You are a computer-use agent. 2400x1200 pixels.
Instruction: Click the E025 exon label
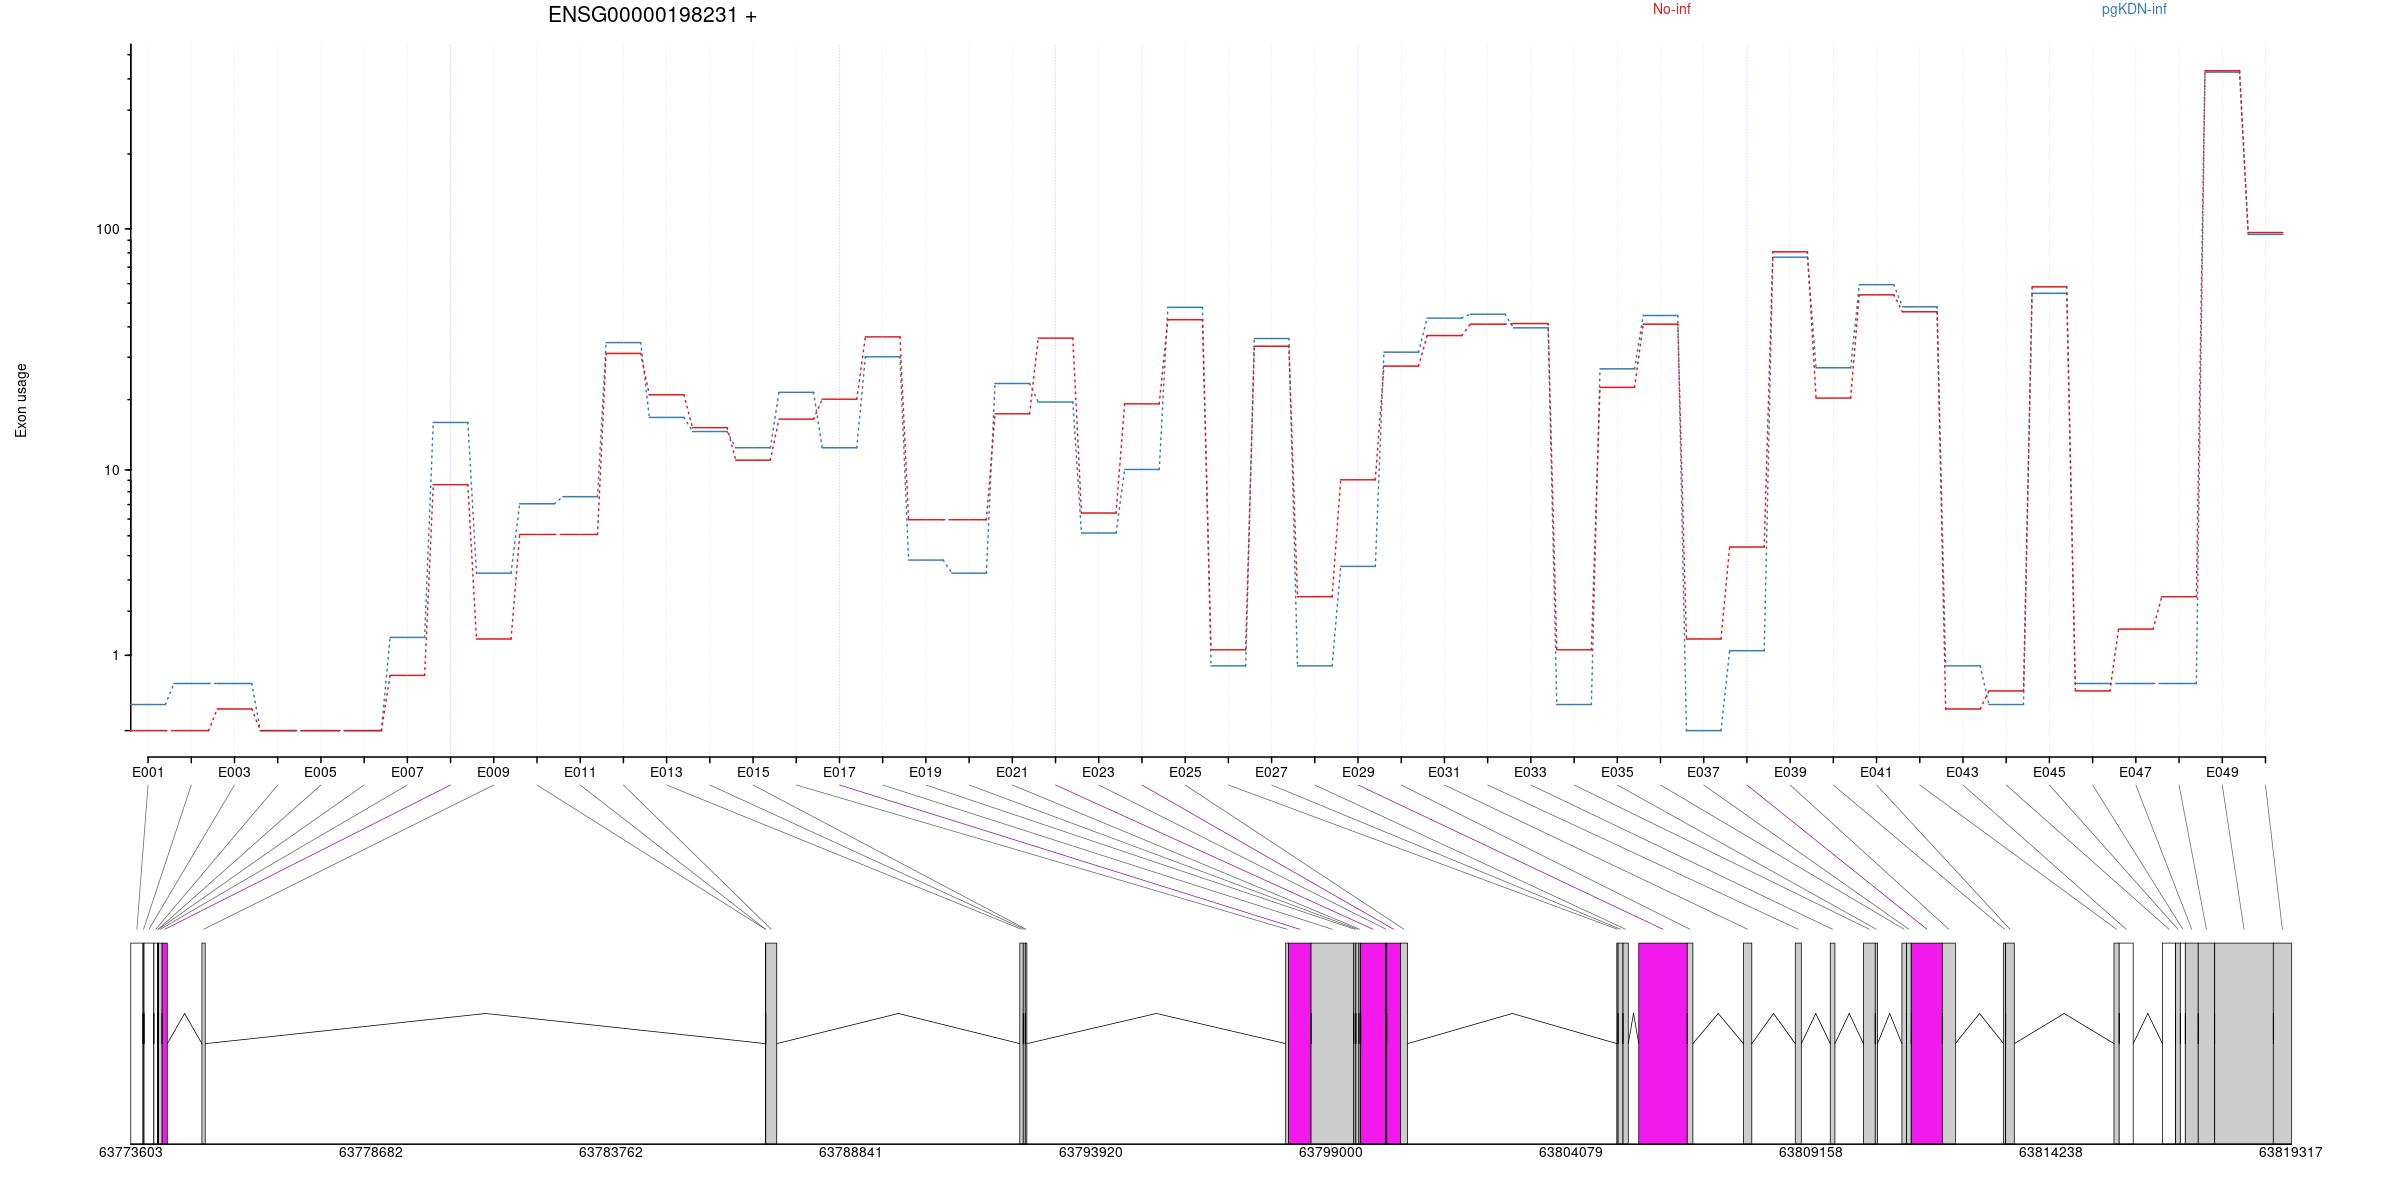click(x=1184, y=772)
